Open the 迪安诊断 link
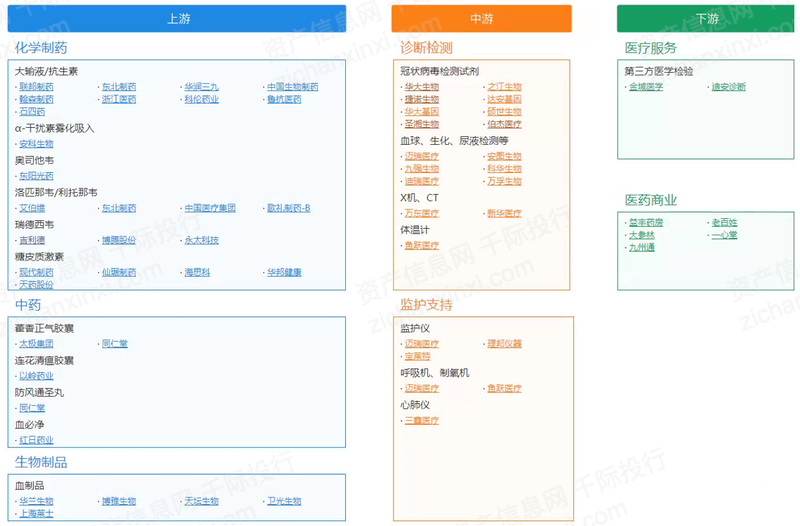This screenshot has height=526, width=800. 729,87
